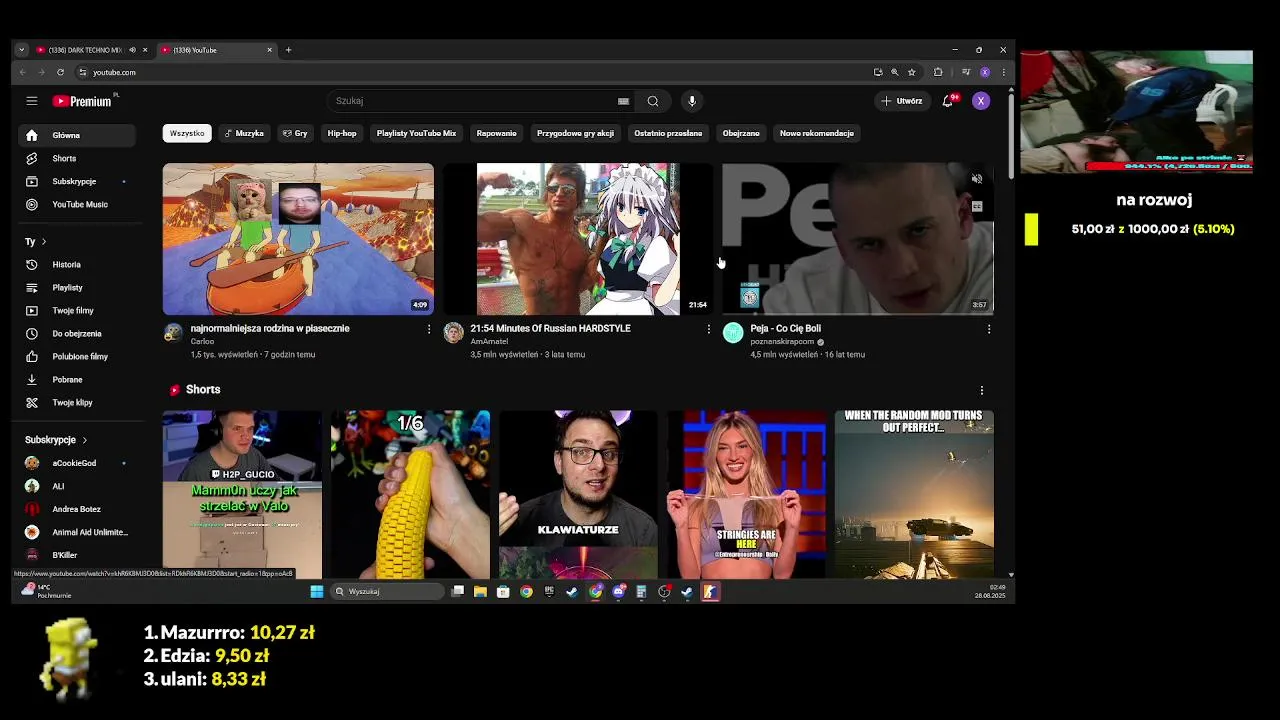The width and height of the screenshot is (1280, 720).
Task: Play the 21:54 Russian HARDSTYLE thumbnail
Action: click(x=578, y=239)
